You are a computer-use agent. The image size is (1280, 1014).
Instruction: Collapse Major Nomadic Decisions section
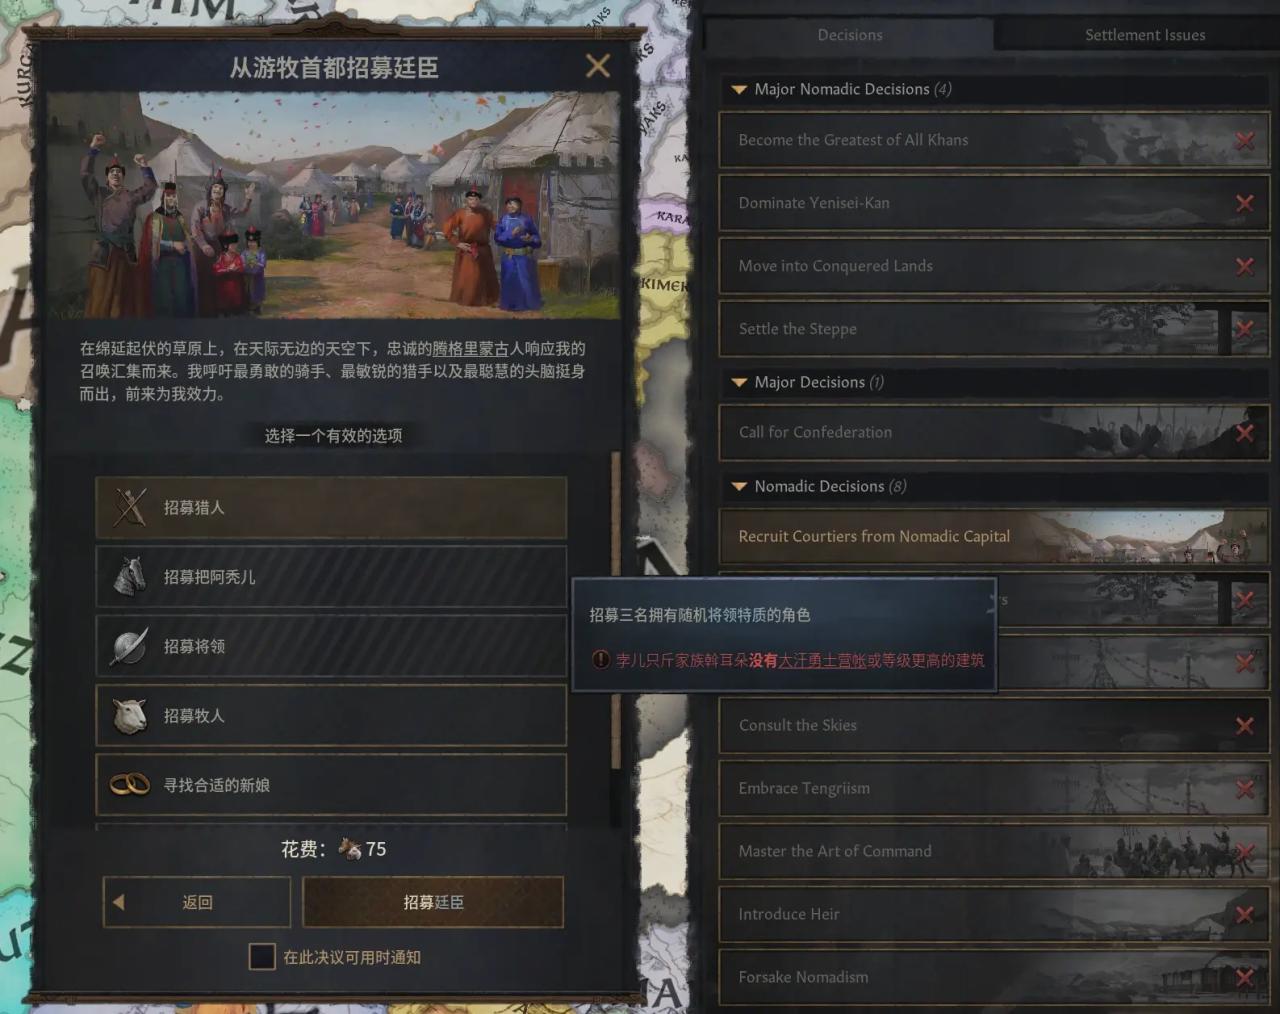coord(739,90)
